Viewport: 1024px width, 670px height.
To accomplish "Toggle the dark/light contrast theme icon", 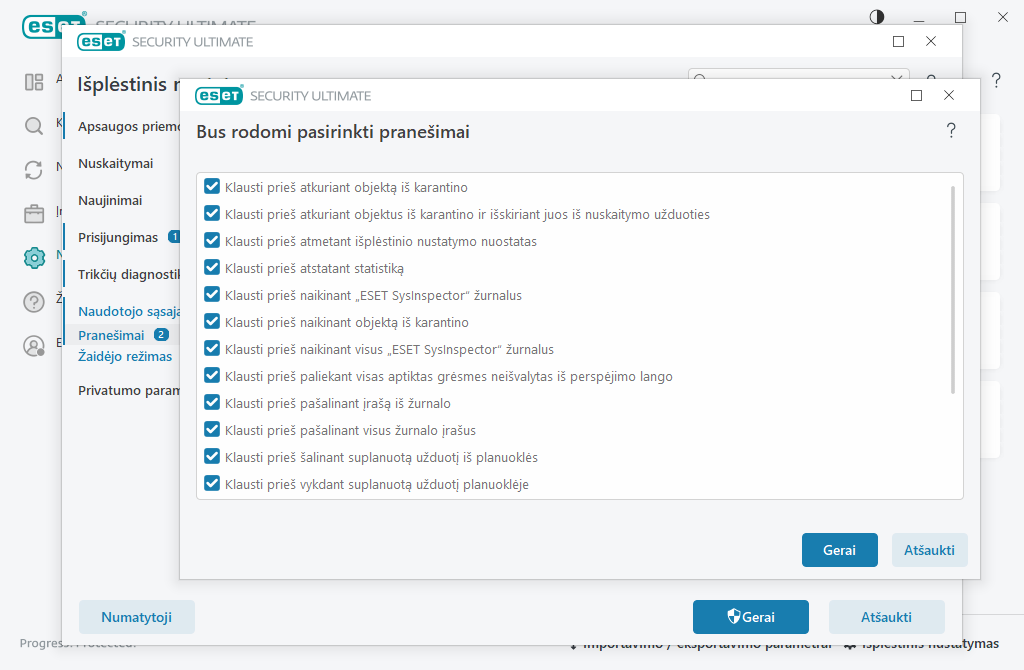I will click(x=876, y=17).
